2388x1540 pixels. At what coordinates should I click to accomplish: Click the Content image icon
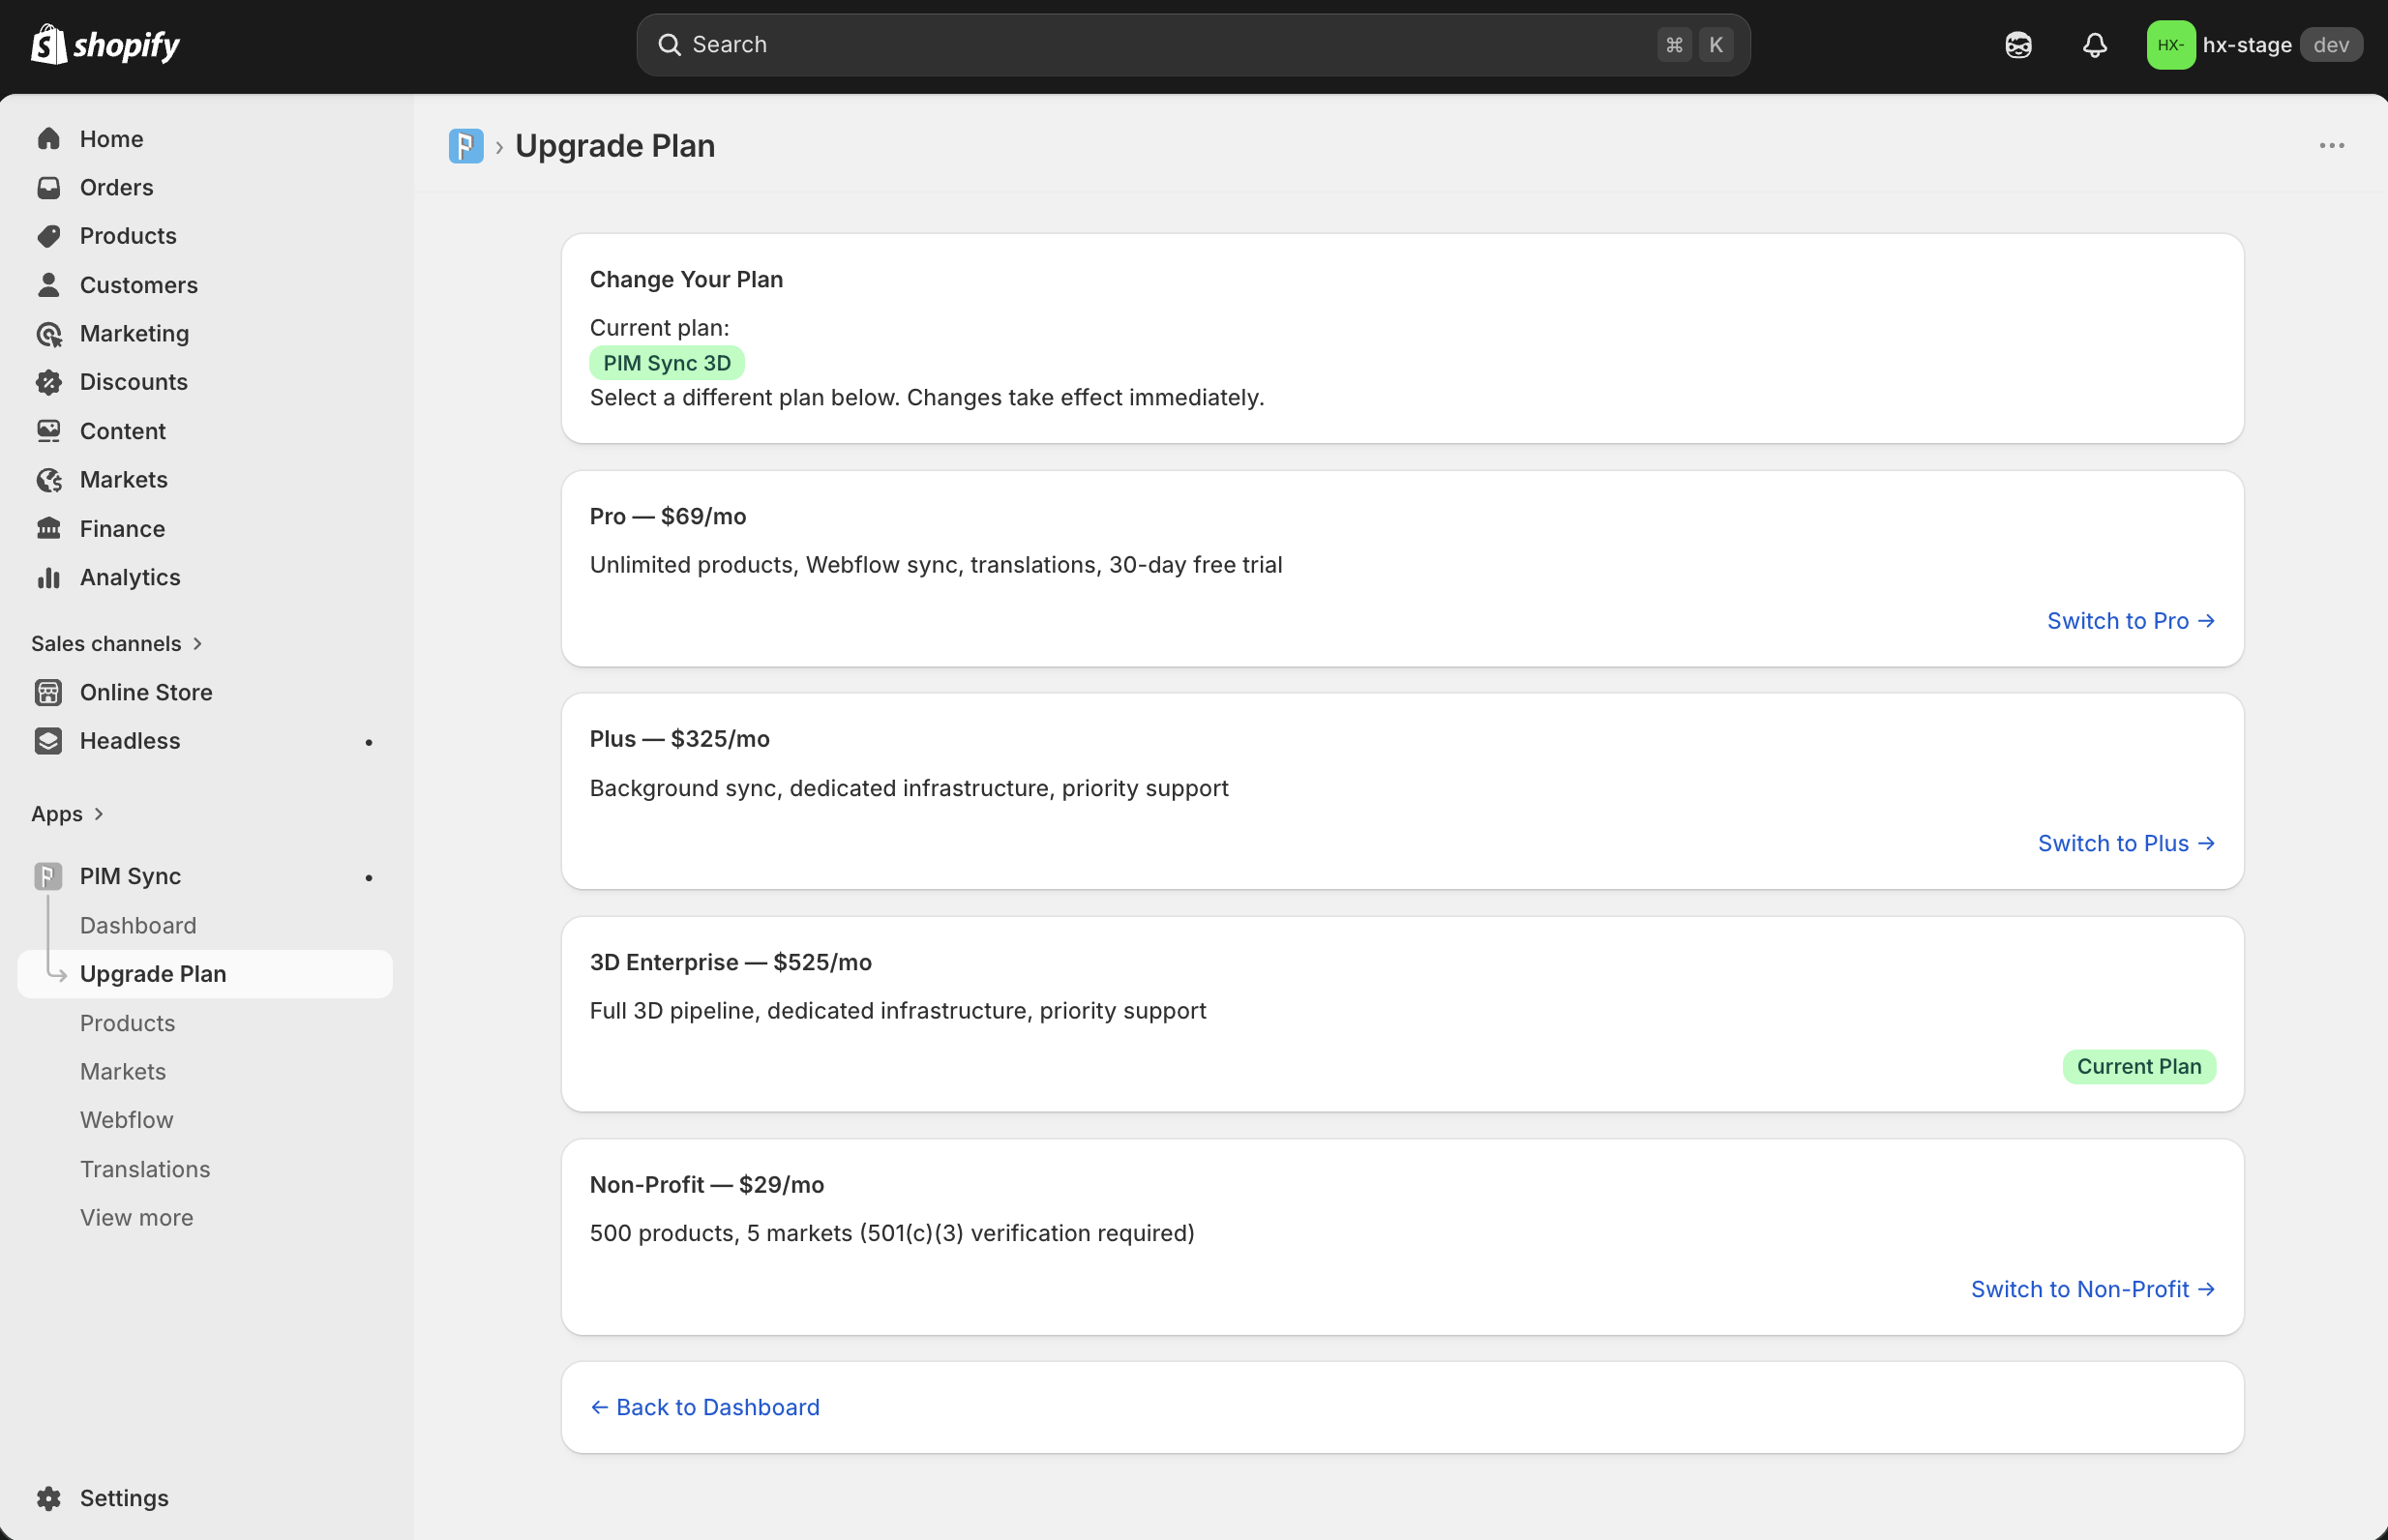[49, 431]
